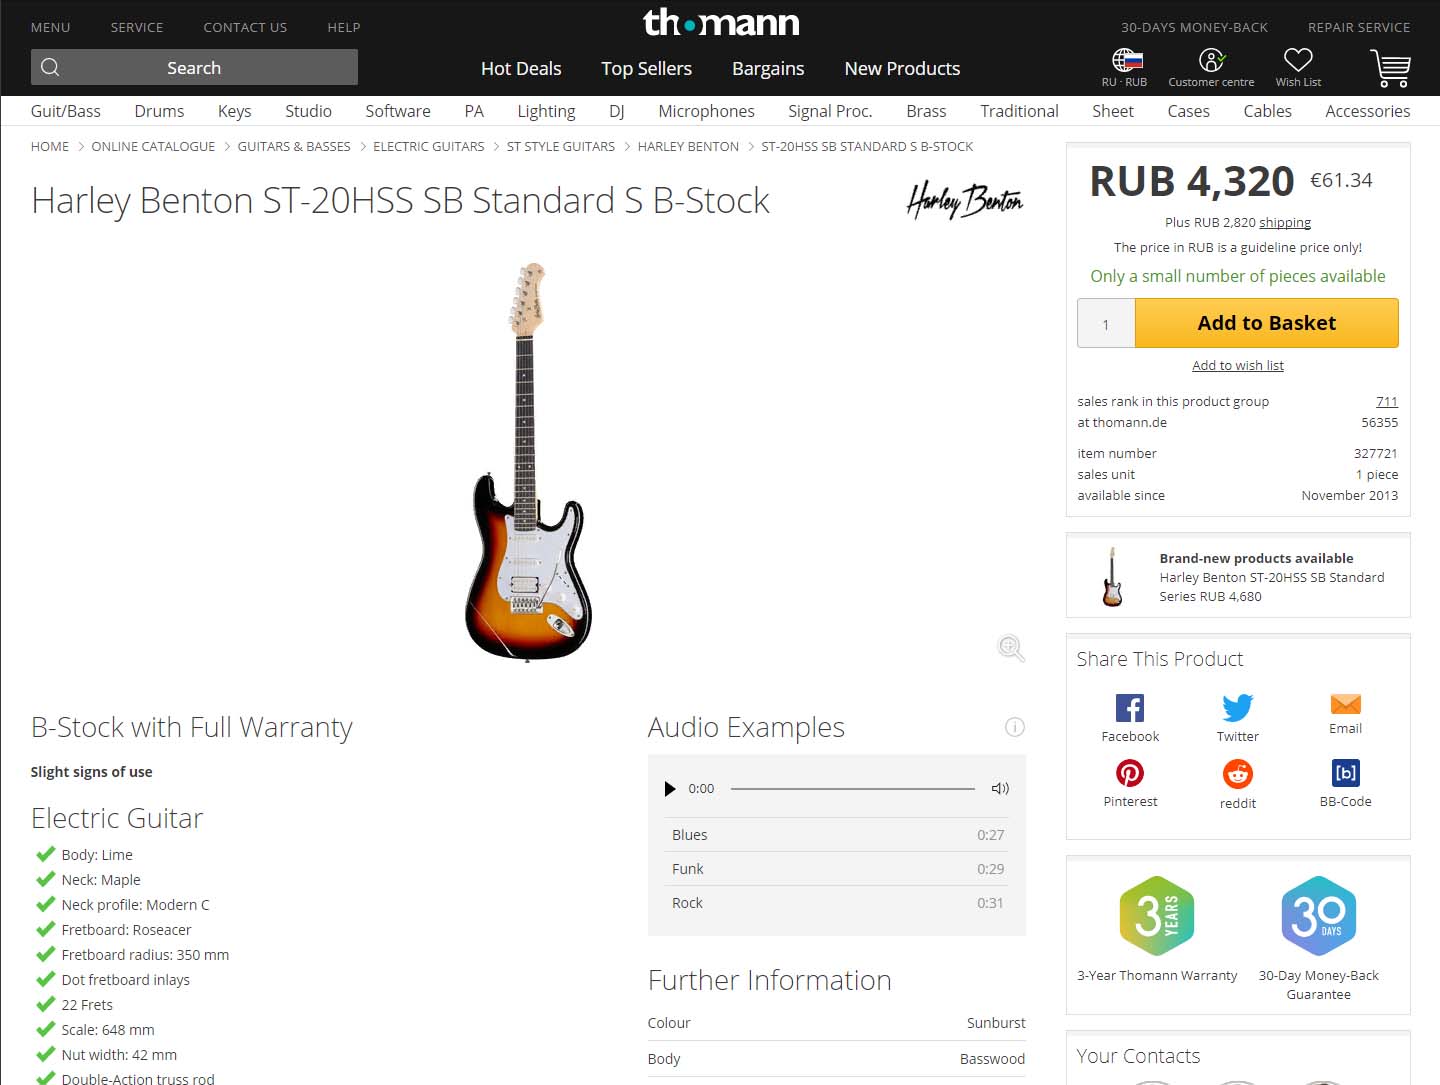The width and height of the screenshot is (1440, 1085).
Task: Open the Guit/Bass category menu
Action: pos(66,111)
